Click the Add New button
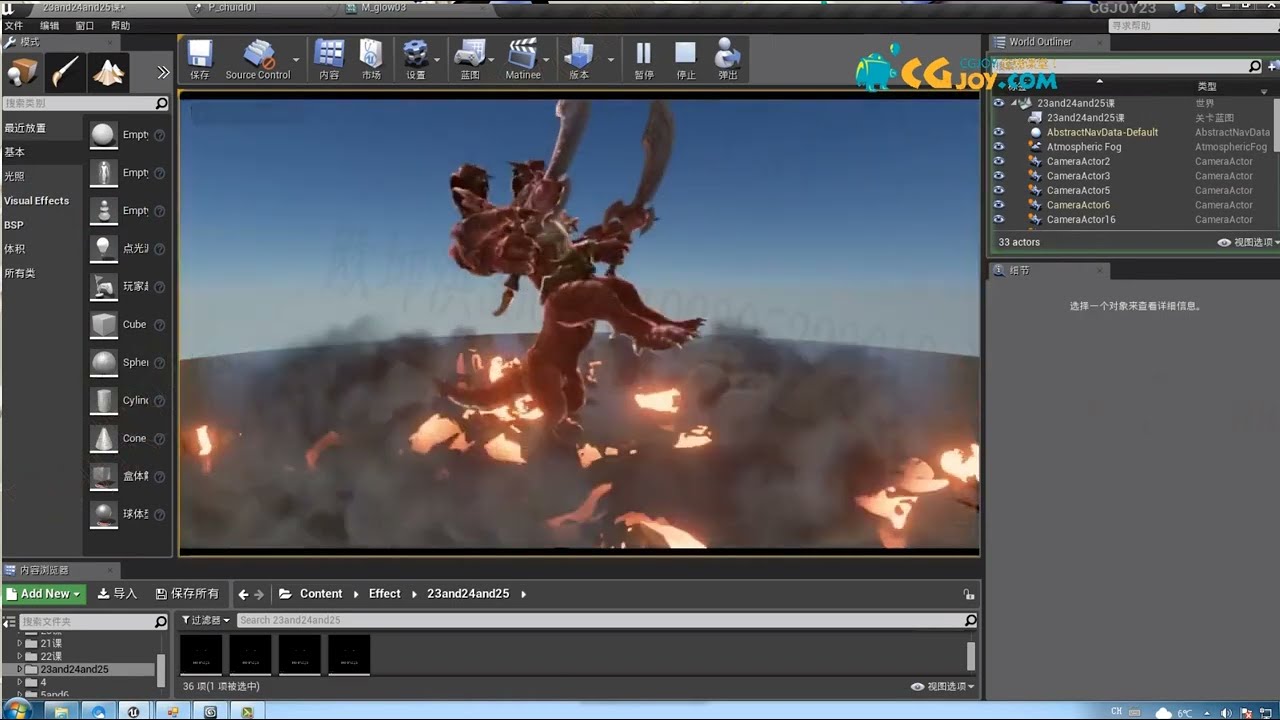This screenshot has height=720, width=1280. (44, 594)
